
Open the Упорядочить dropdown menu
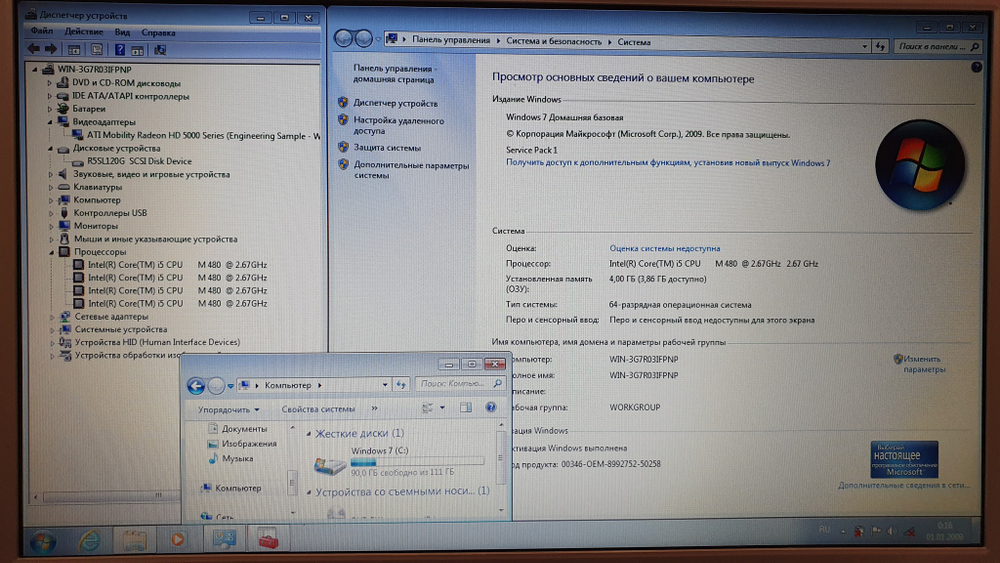point(228,409)
